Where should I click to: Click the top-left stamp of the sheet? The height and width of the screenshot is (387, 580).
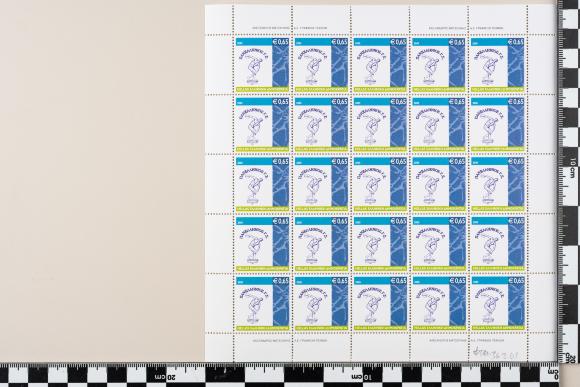click(262, 64)
